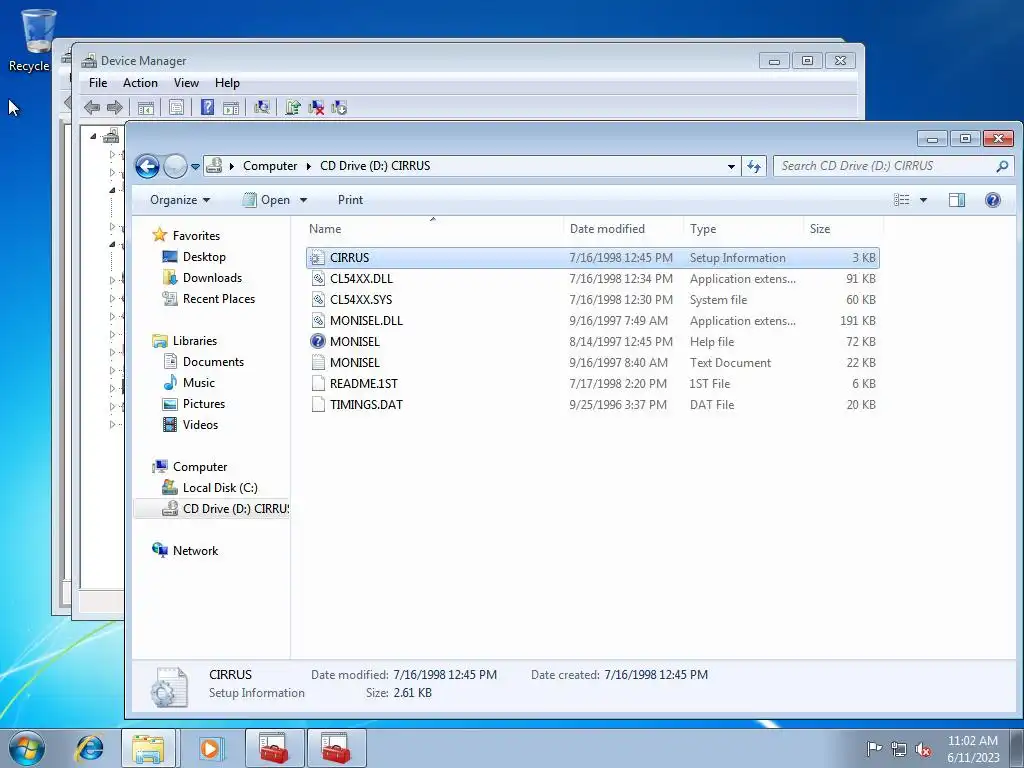The width and height of the screenshot is (1024, 768).
Task: Click Computer in the address bar breadcrumb
Action: click(270, 166)
